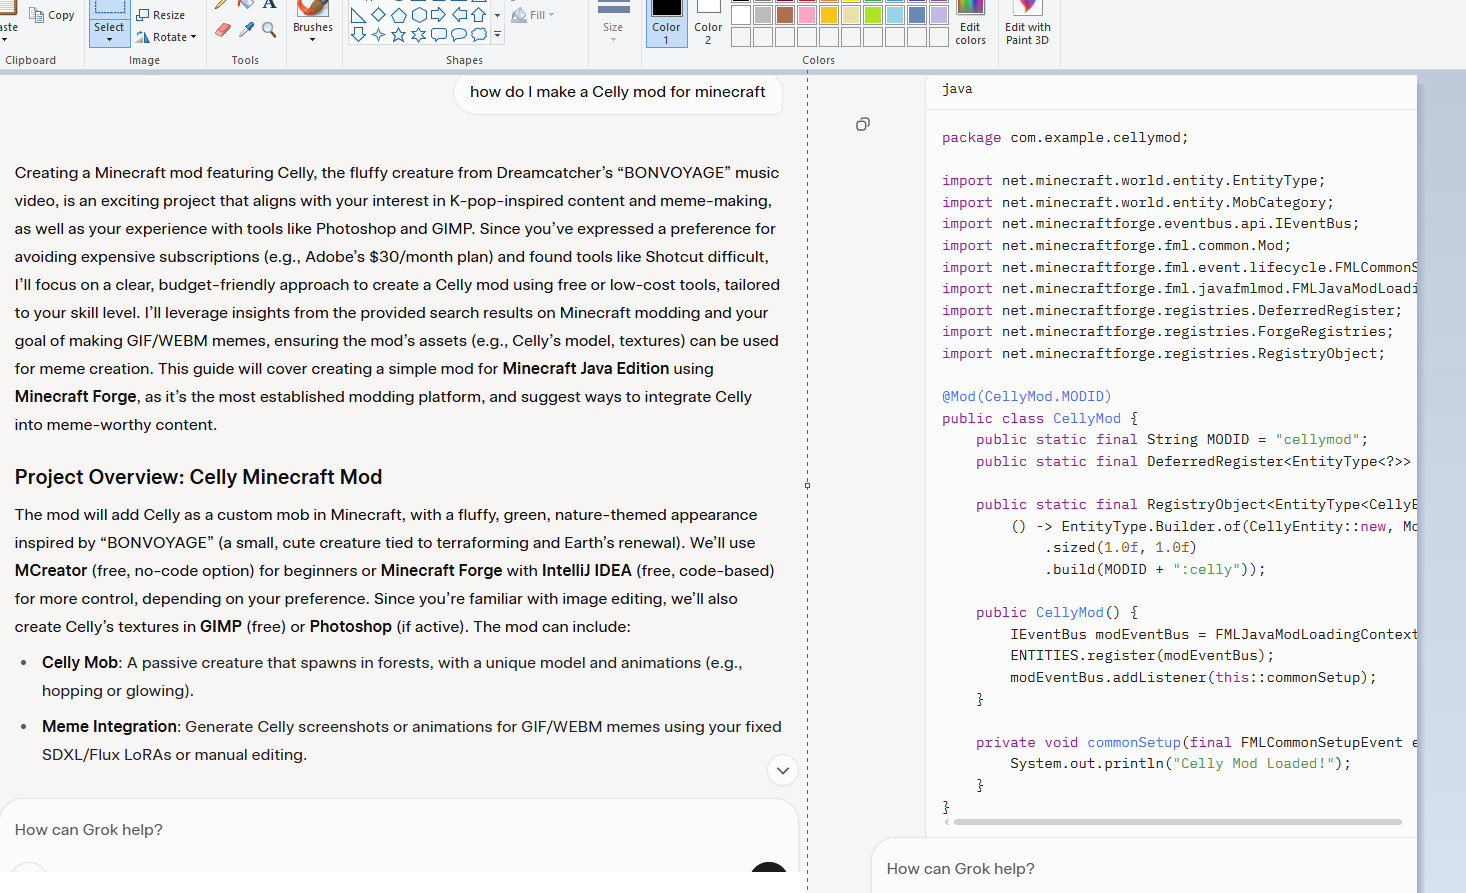The image size is (1466, 893).
Task: Click the code block horizontal scrollbar
Action: pyautogui.click(x=1177, y=822)
